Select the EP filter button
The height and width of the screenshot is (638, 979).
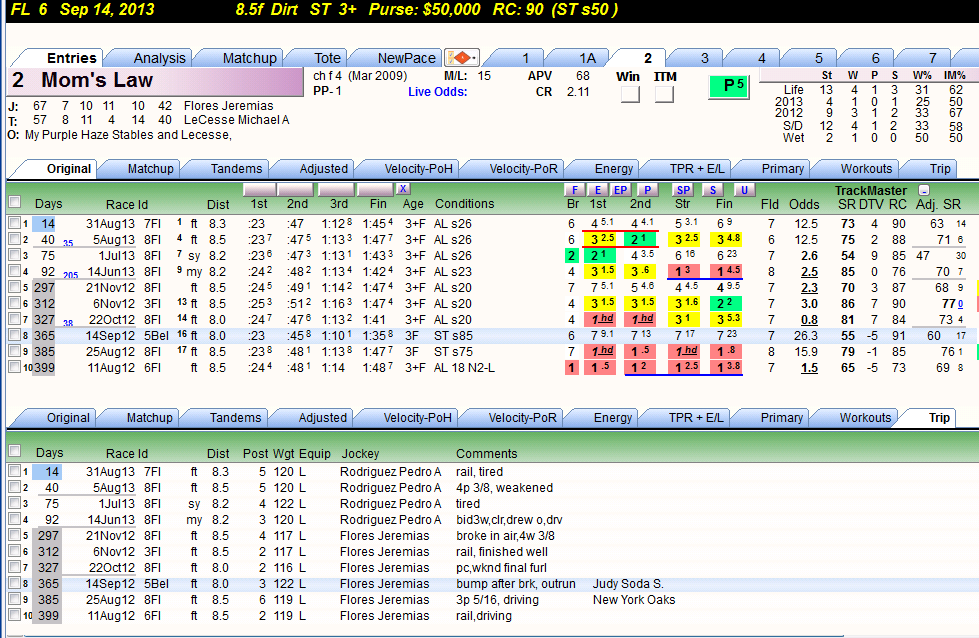620,190
